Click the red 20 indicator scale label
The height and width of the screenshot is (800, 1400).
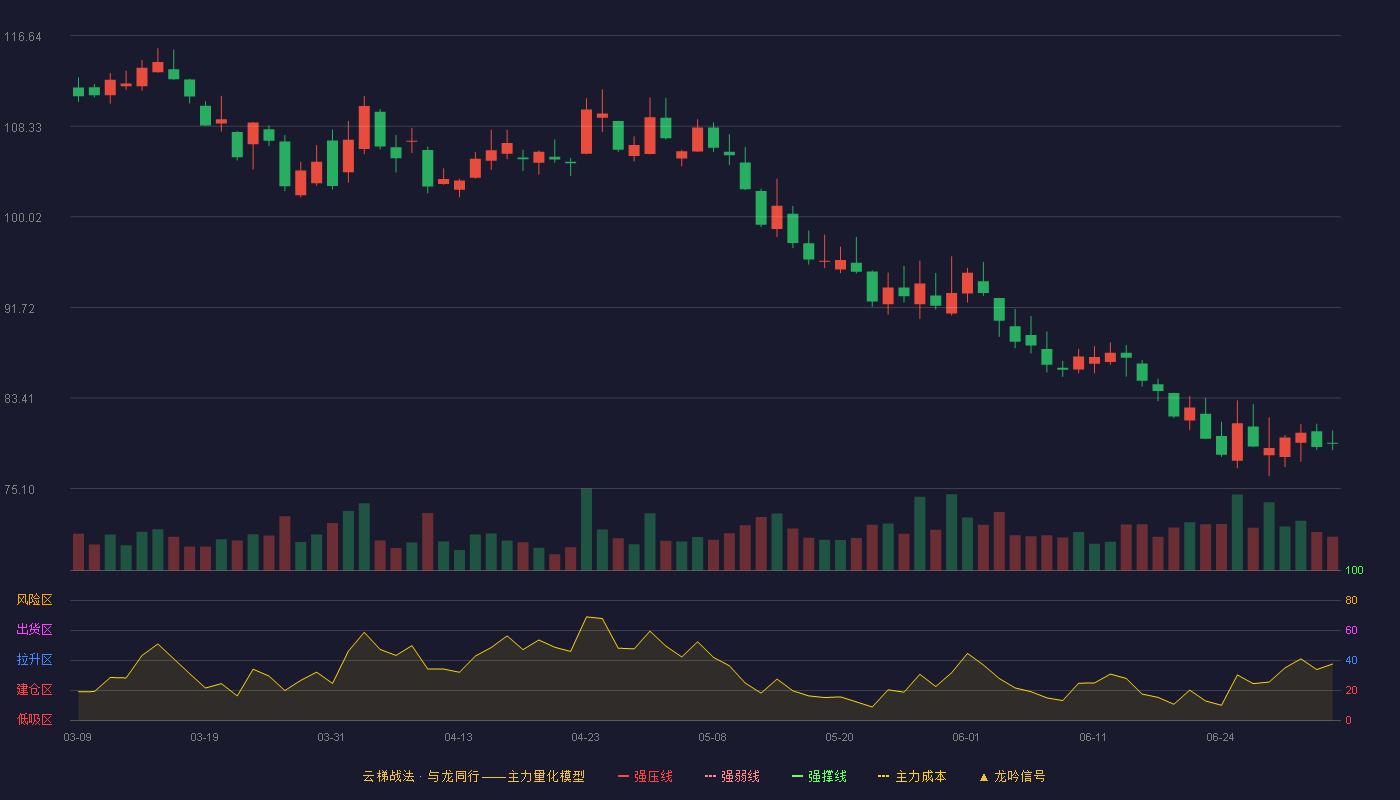[1351, 691]
